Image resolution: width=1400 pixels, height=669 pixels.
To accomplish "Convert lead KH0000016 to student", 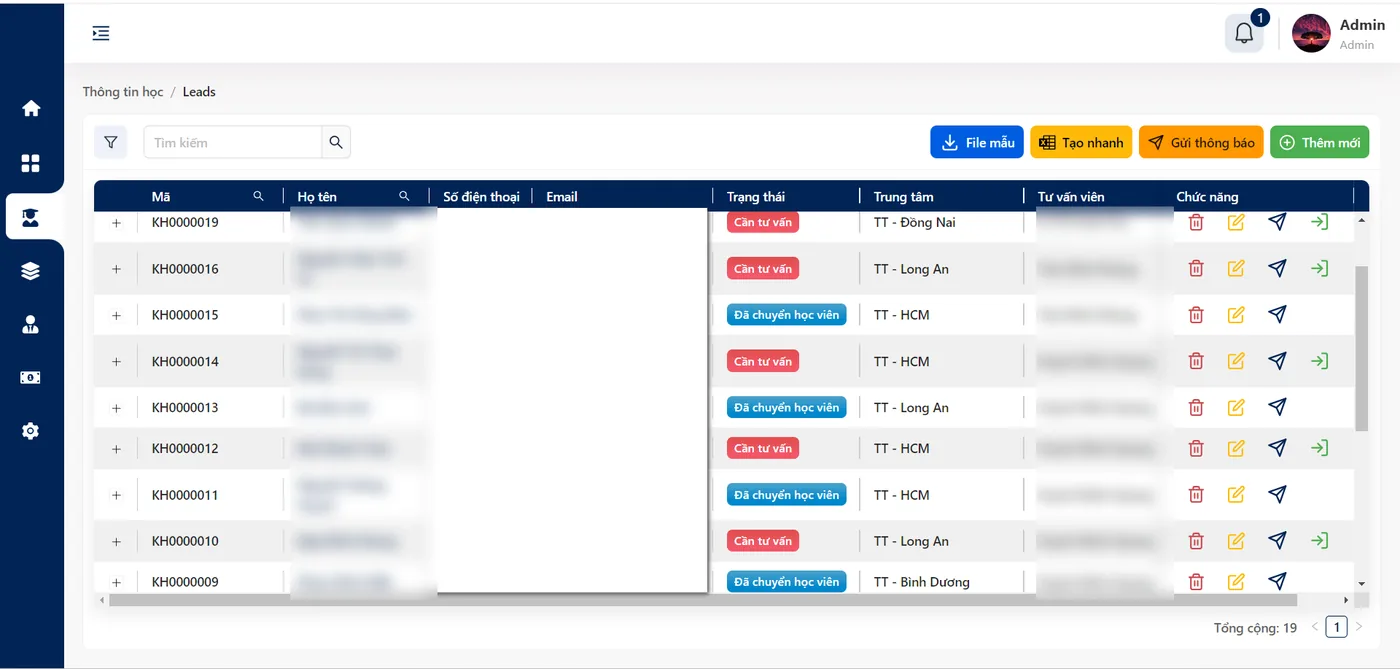I will point(1320,268).
